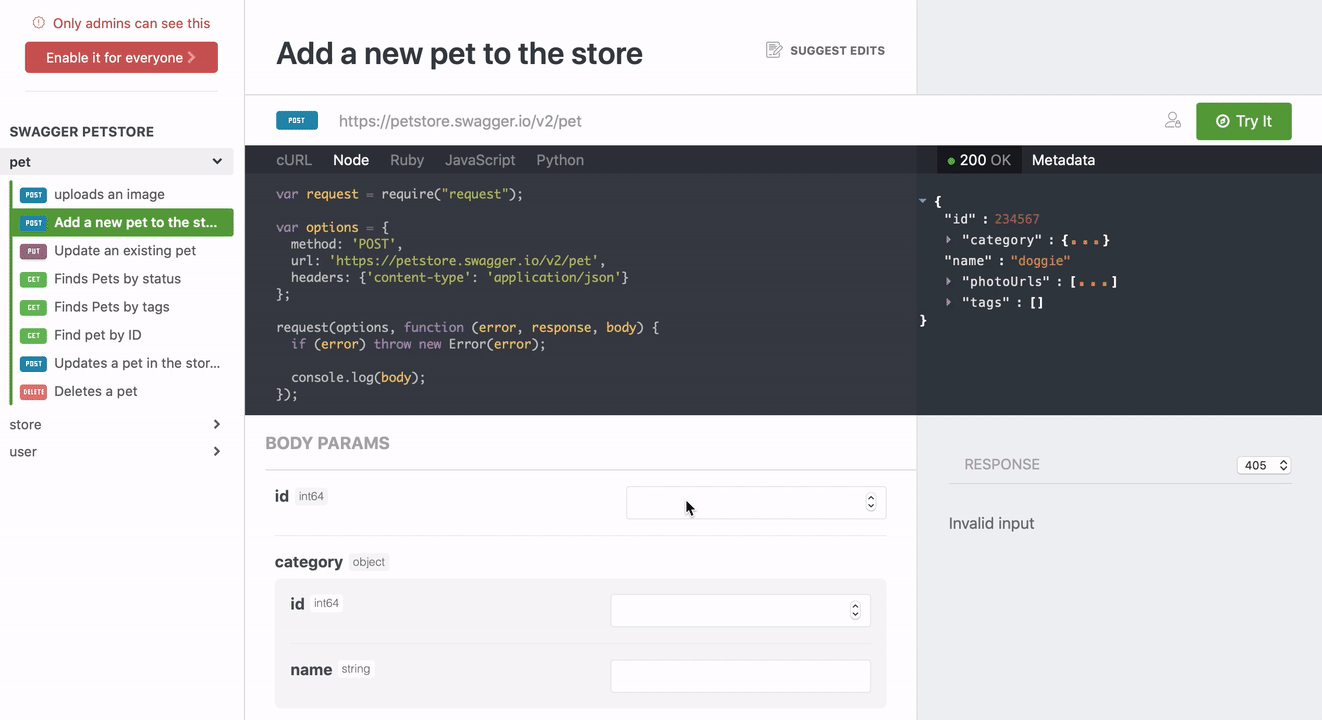
Task: Click the GET badge of 'Find pet by ID'
Action: click(33, 335)
